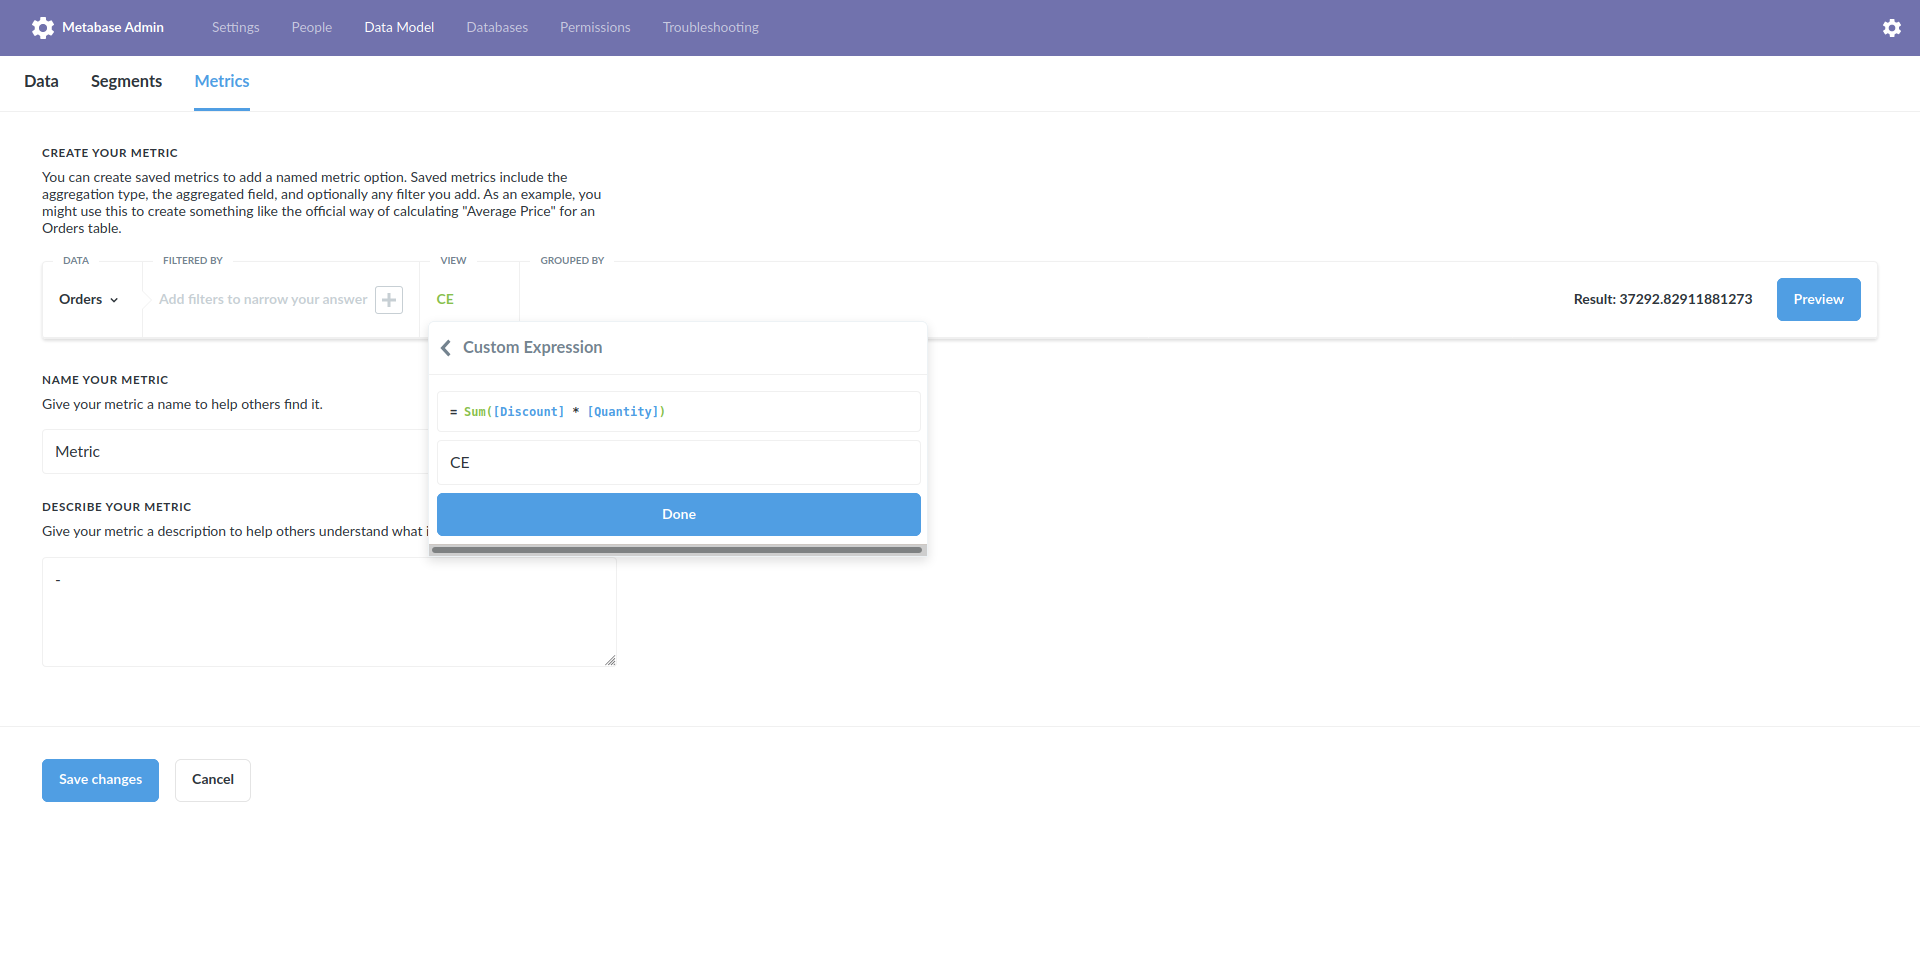
Task: Click the Save changes button
Action: pos(100,781)
